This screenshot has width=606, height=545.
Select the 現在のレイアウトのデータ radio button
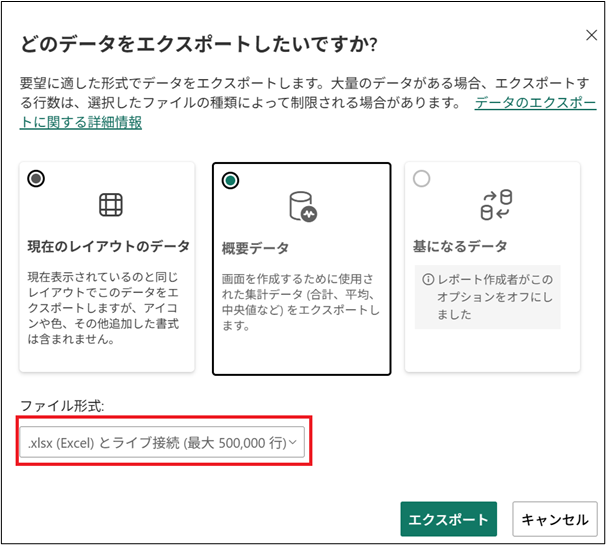pyautogui.click(x=36, y=179)
